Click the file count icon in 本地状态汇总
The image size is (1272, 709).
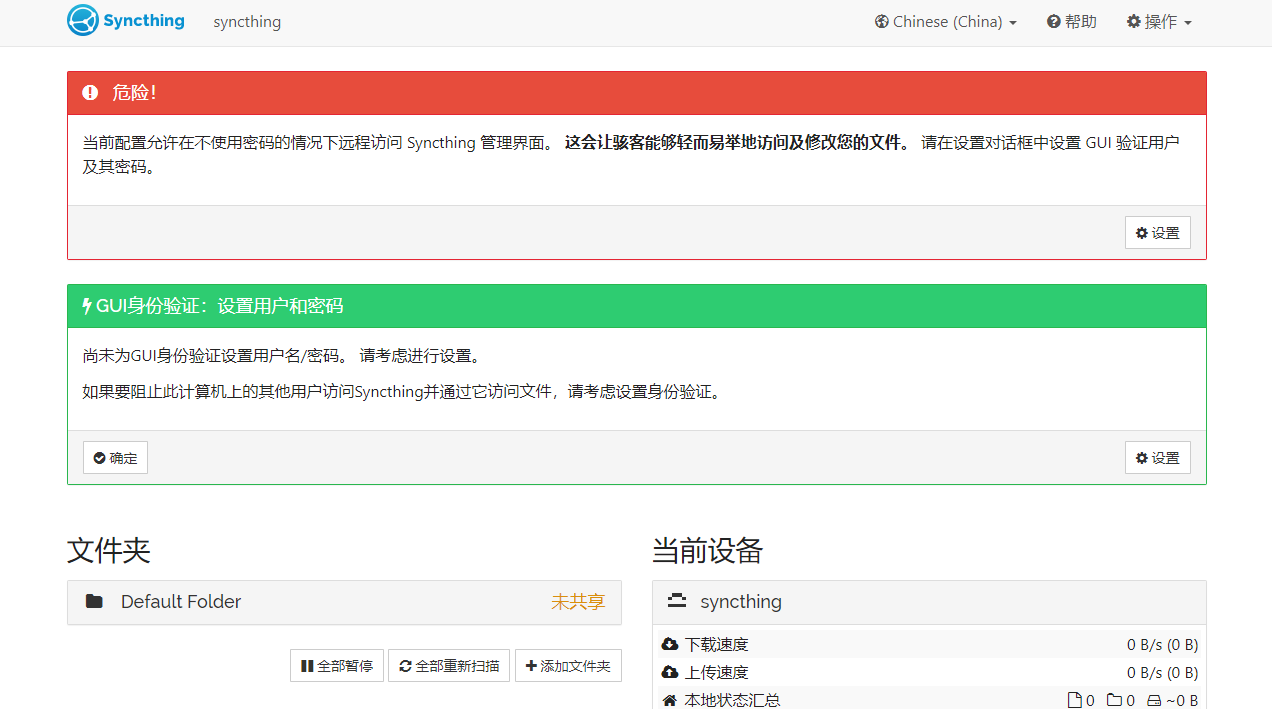(1075, 701)
